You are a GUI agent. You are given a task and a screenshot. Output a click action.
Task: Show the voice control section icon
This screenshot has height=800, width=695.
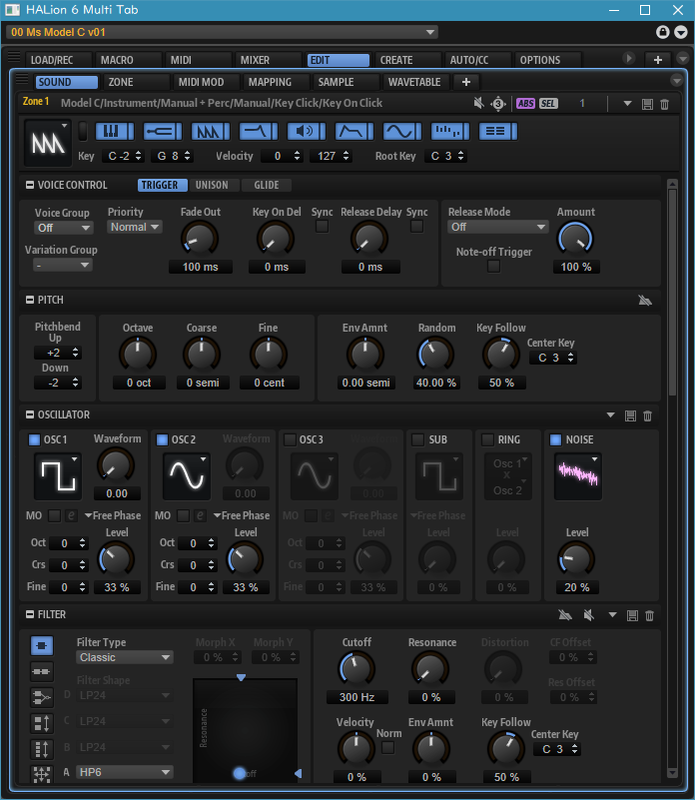163,132
